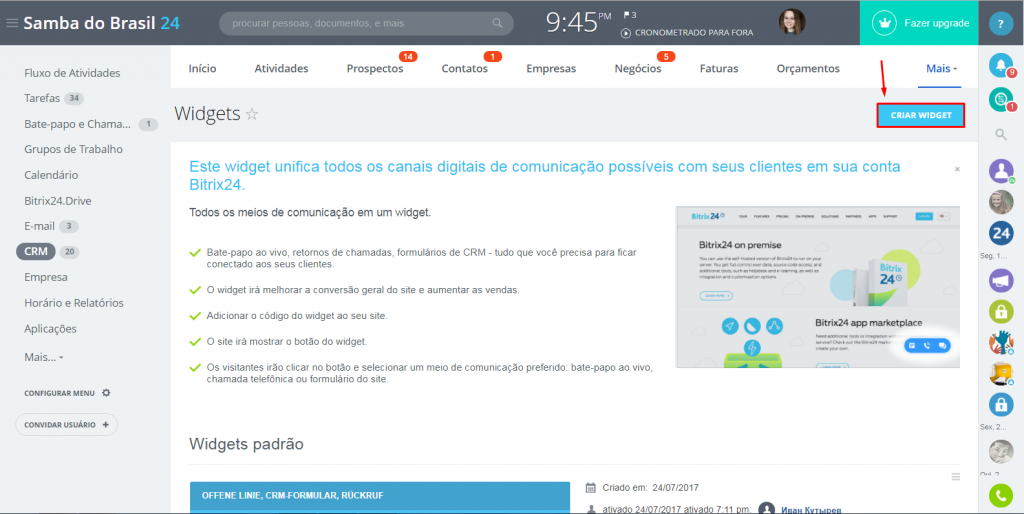The image size is (1024, 514).
Task: Click the Configurar Menu text link
Action: pos(59,393)
